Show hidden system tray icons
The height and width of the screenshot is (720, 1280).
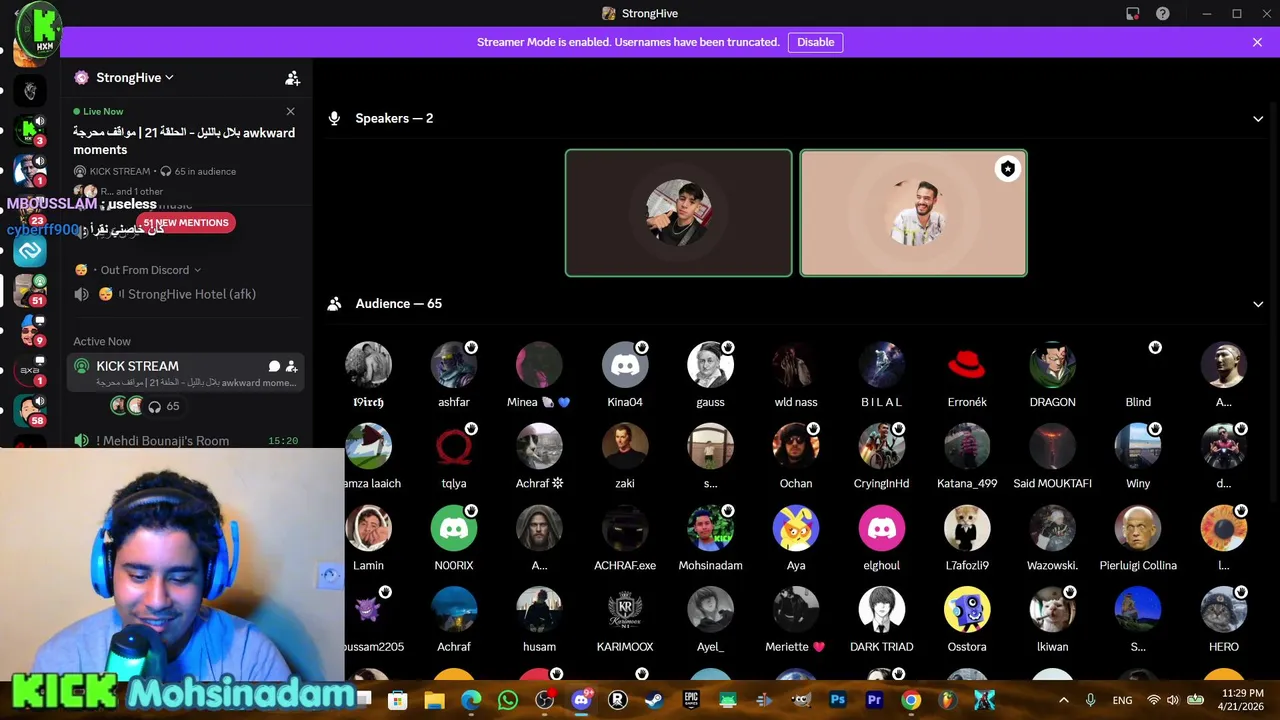click(x=1063, y=700)
